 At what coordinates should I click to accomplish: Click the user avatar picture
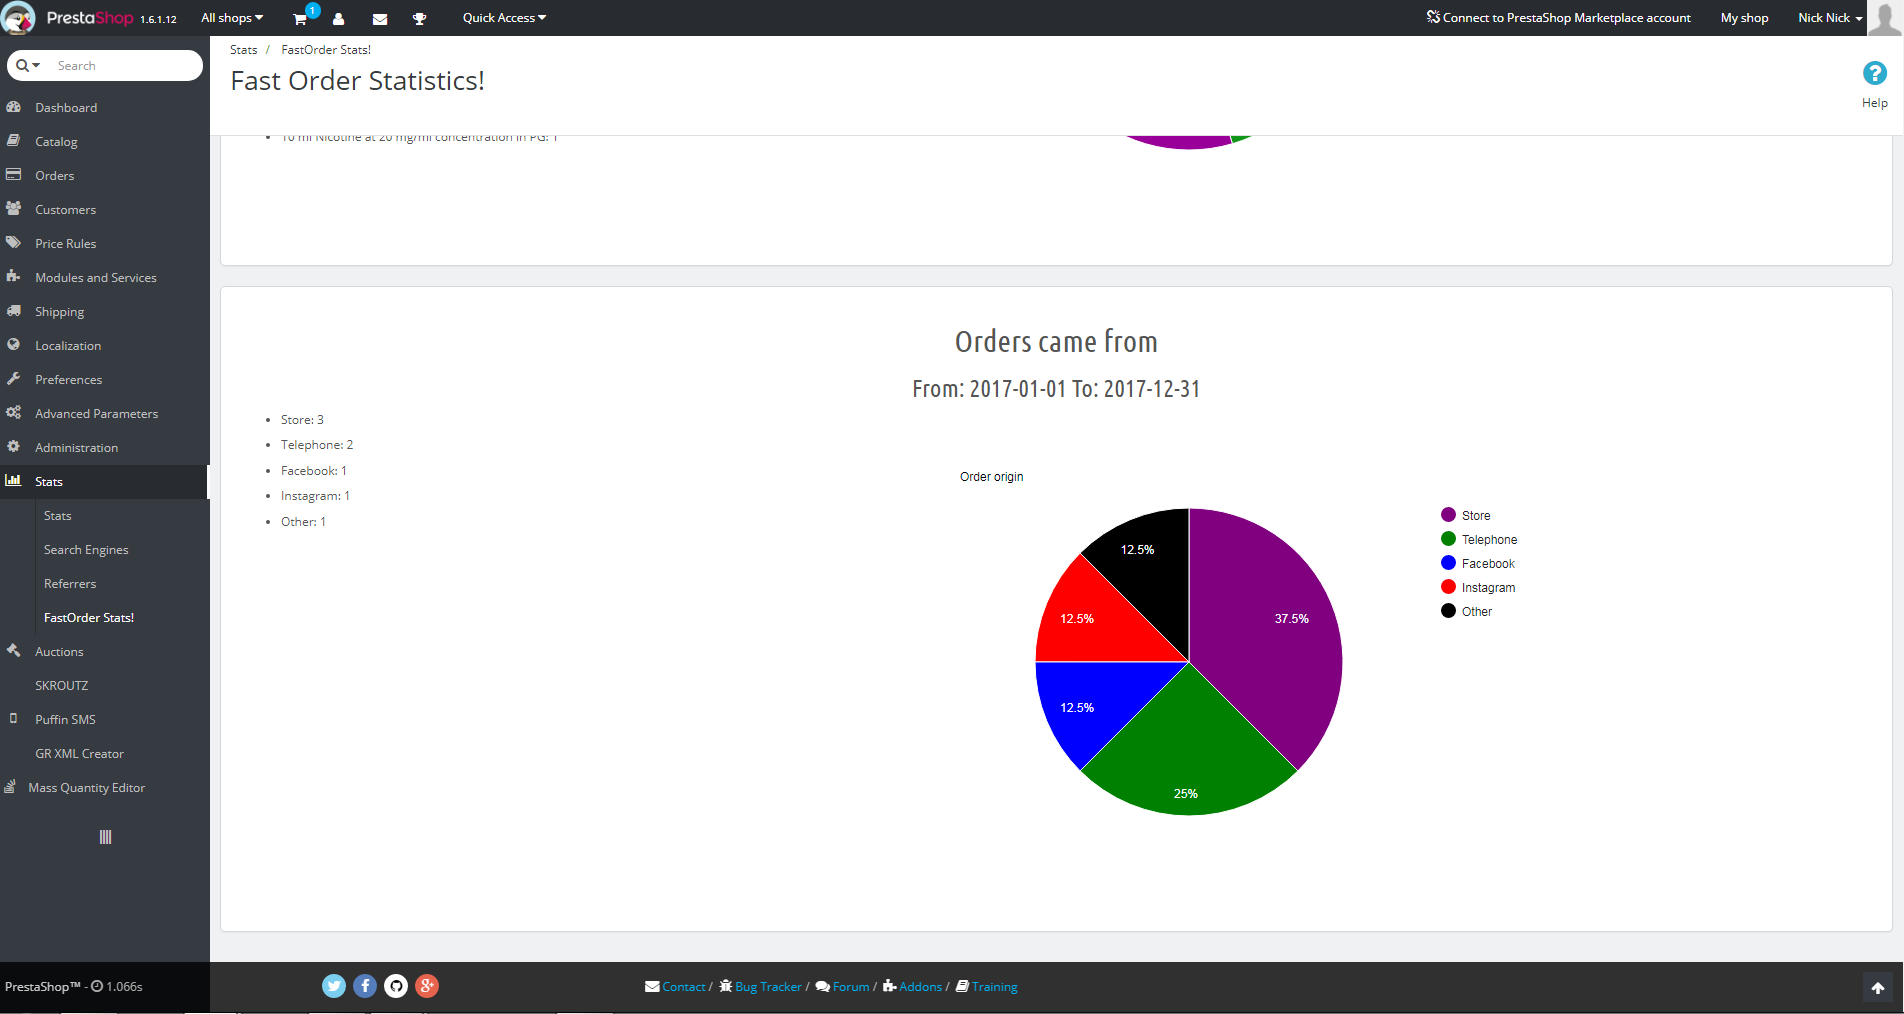(x=1885, y=18)
